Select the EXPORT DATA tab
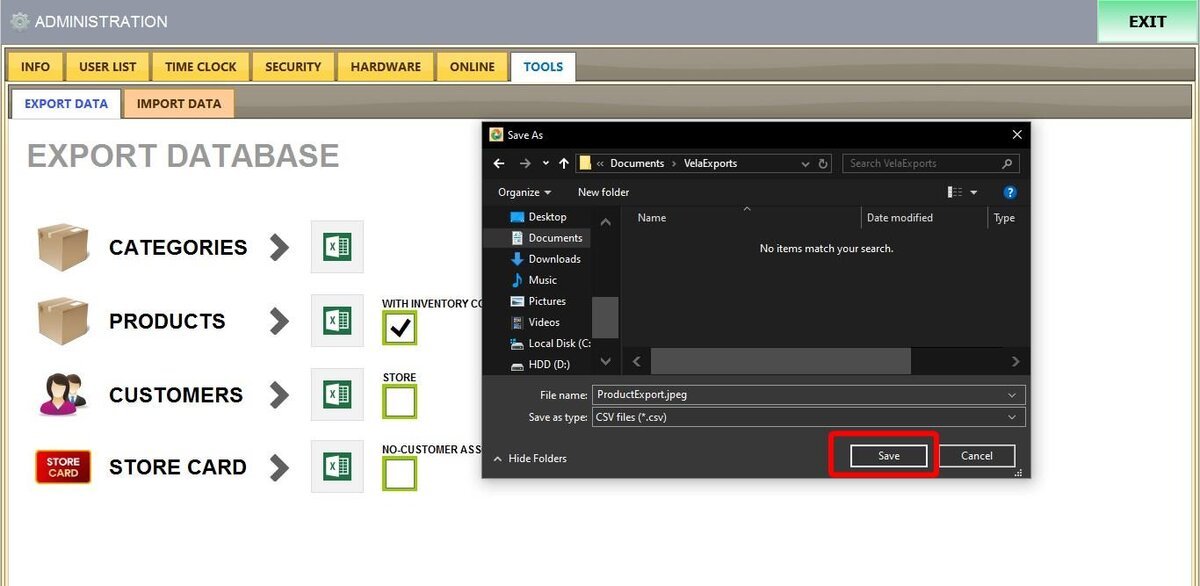This screenshot has height=586, width=1200. [66, 103]
